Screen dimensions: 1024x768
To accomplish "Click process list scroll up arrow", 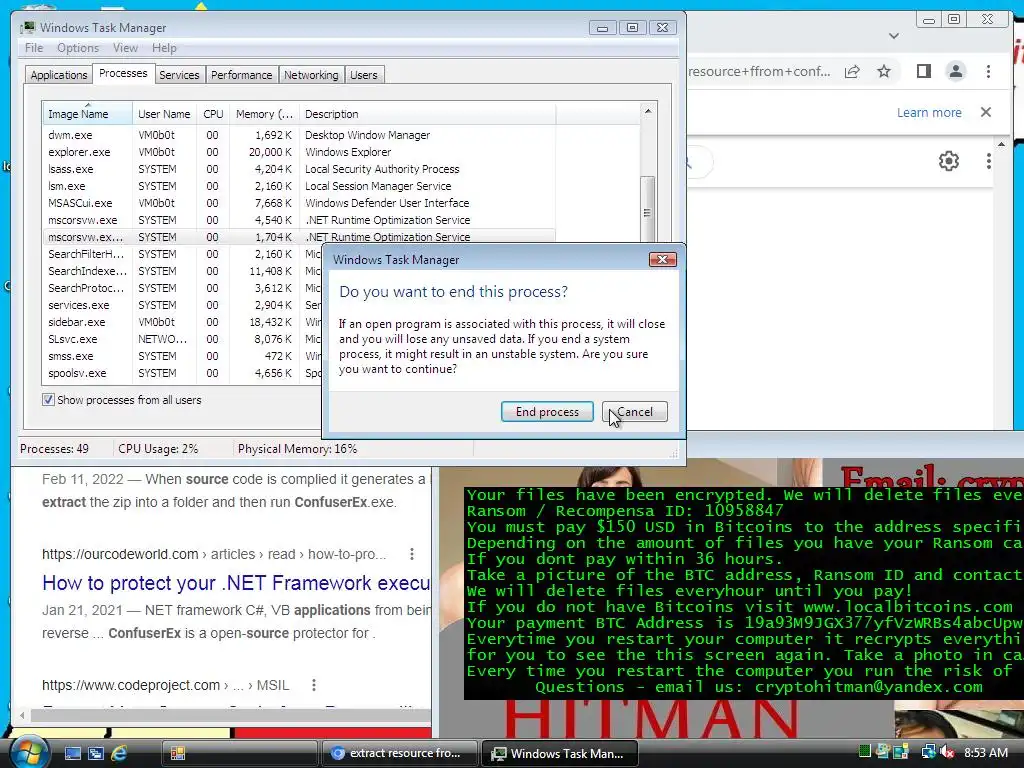I will [x=647, y=111].
